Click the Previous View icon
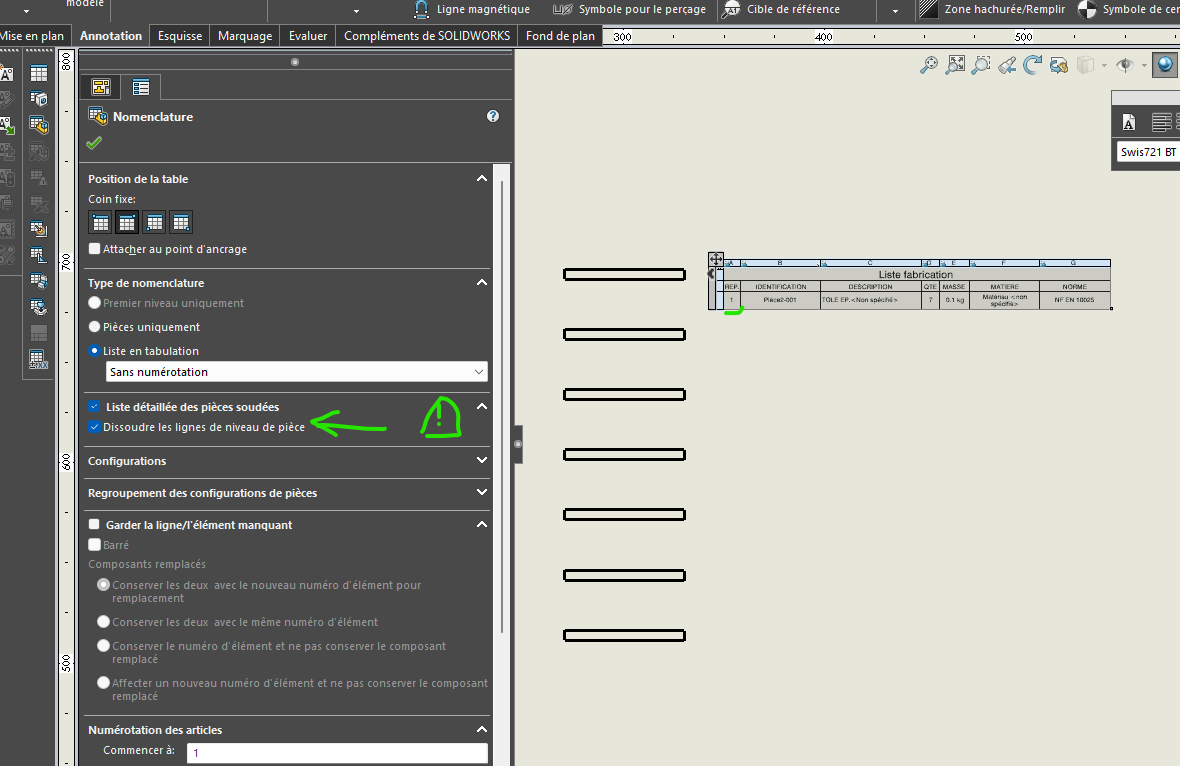 coord(1007,65)
